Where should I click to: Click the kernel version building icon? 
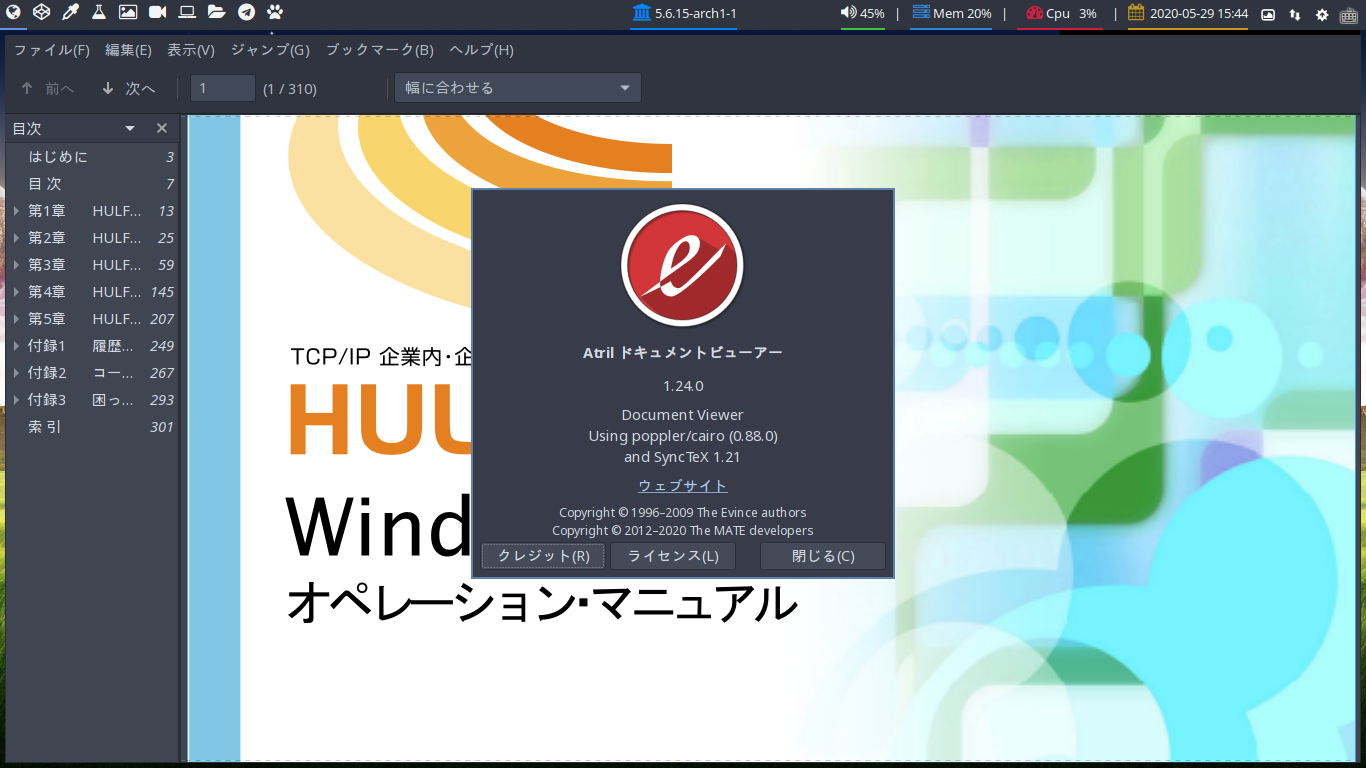[x=641, y=13]
